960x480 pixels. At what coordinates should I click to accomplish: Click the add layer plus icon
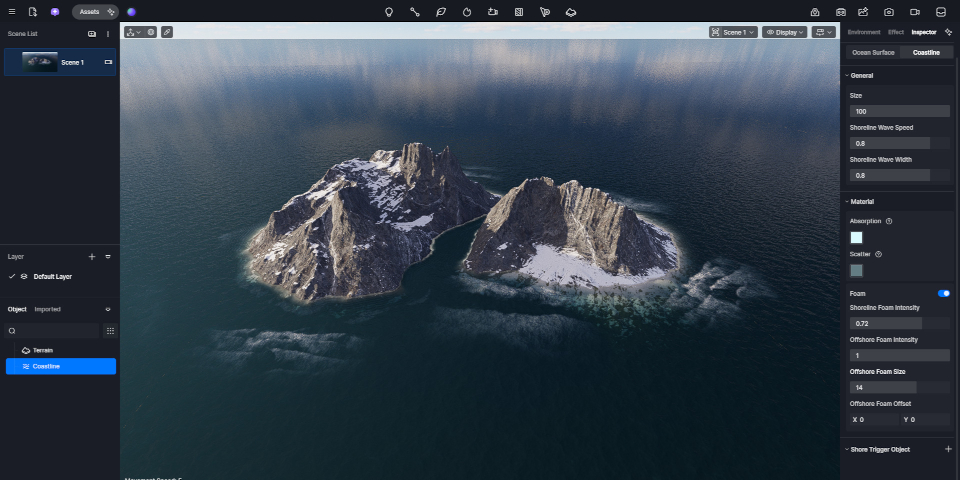click(92, 257)
